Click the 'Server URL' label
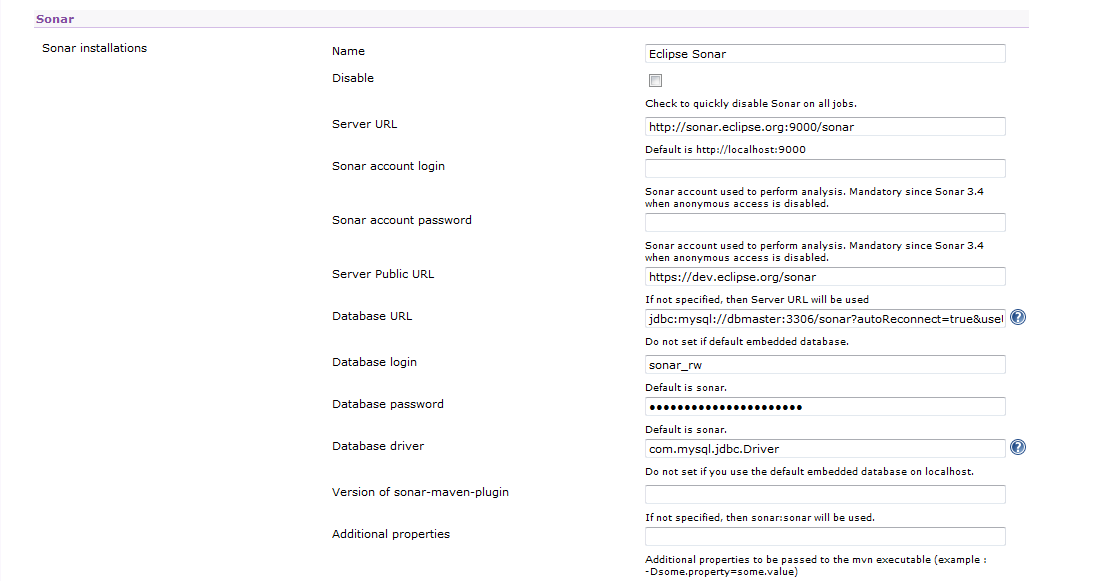Viewport: 1102px width, 581px height. [x=364, y=124]
